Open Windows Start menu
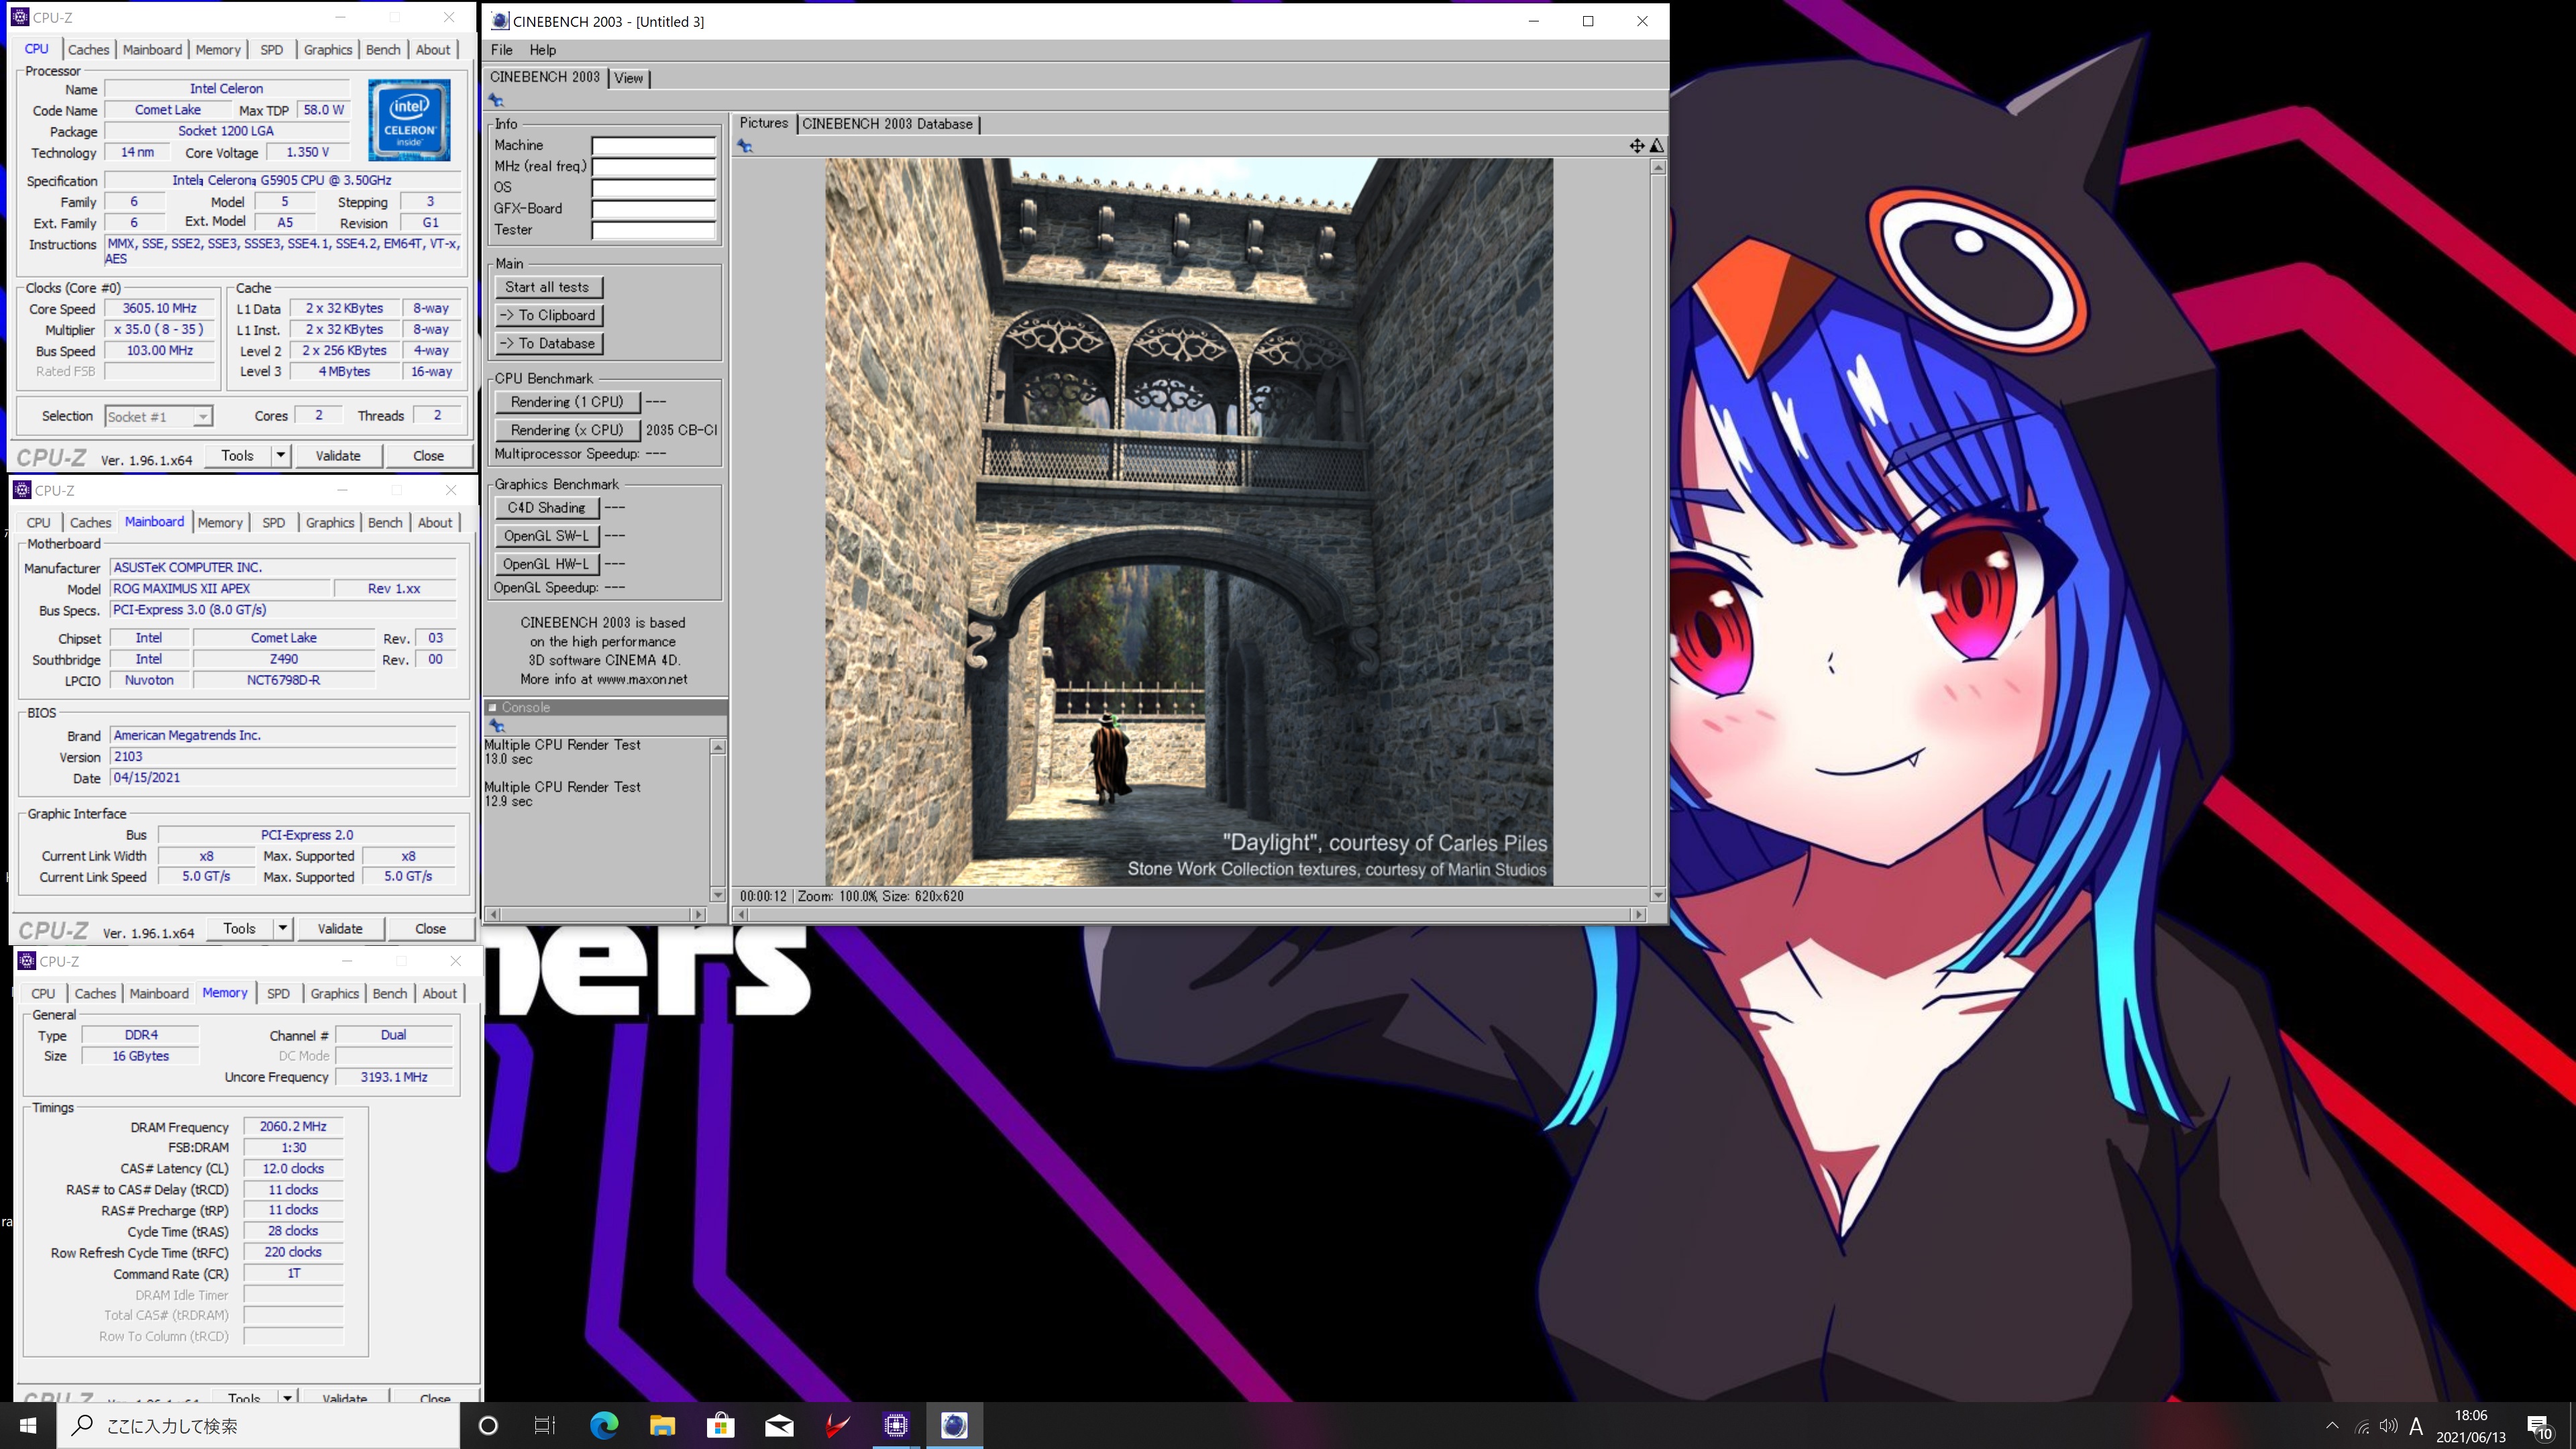The image size is (2576, 1449). (28, 1425)
